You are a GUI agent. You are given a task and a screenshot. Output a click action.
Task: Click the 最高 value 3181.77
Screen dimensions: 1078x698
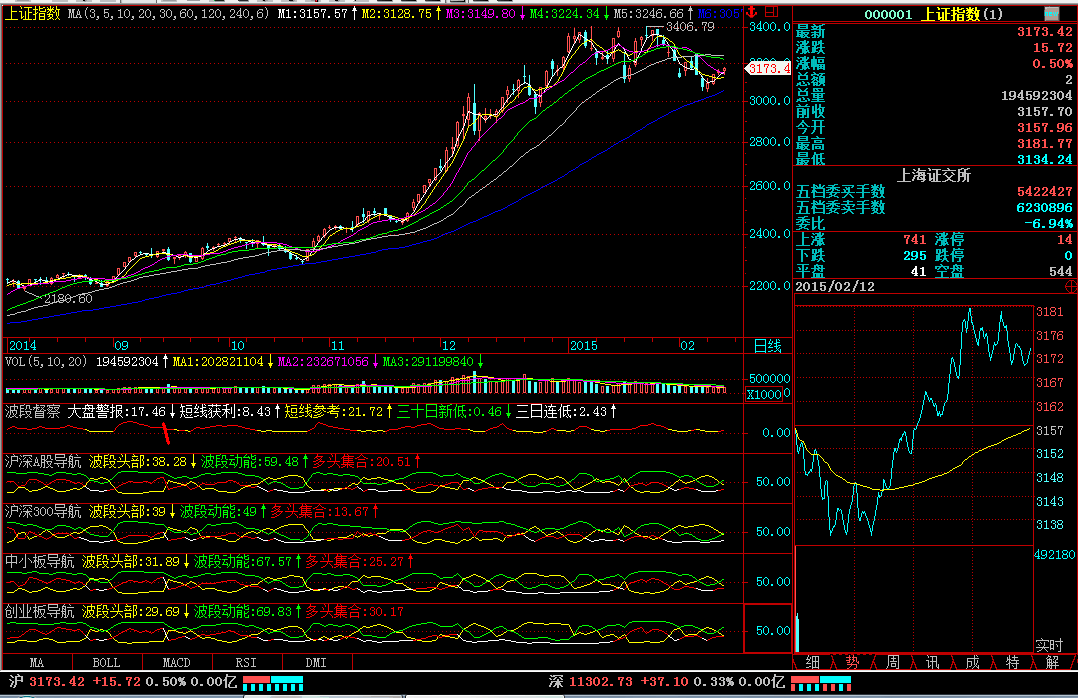pos(1044,144)
